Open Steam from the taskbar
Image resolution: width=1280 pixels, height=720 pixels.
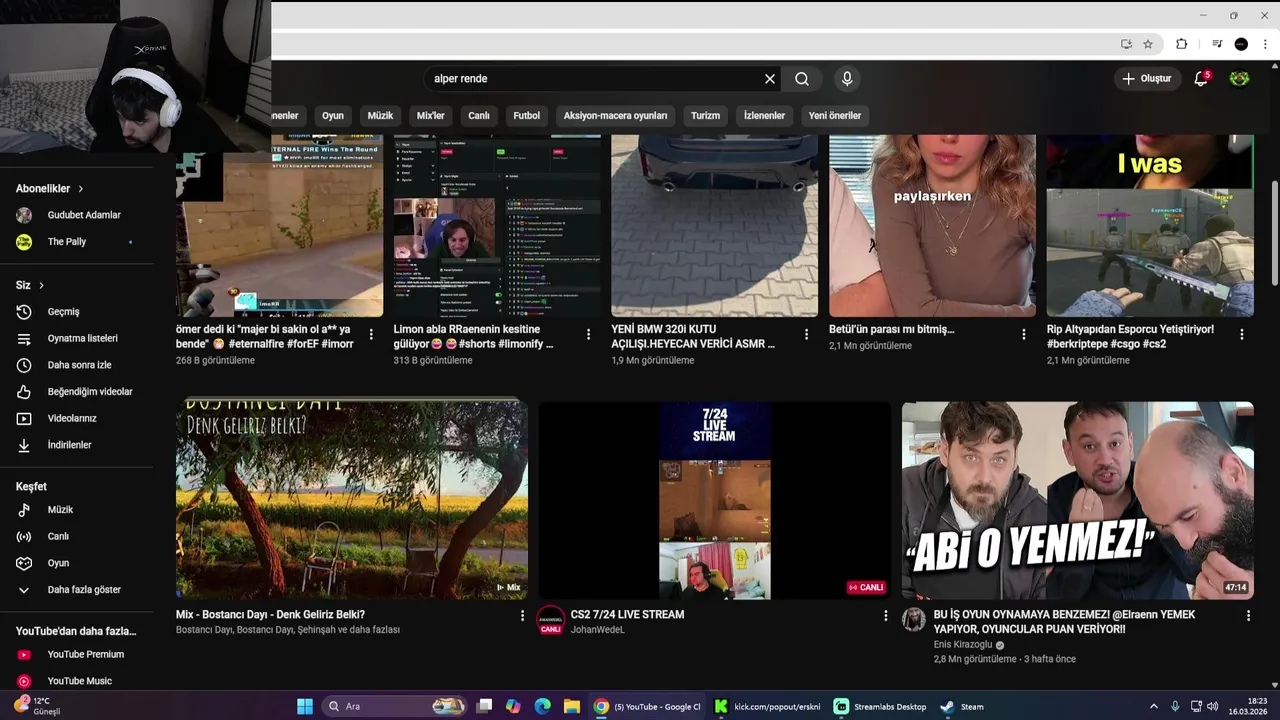(x=962, y=706)
